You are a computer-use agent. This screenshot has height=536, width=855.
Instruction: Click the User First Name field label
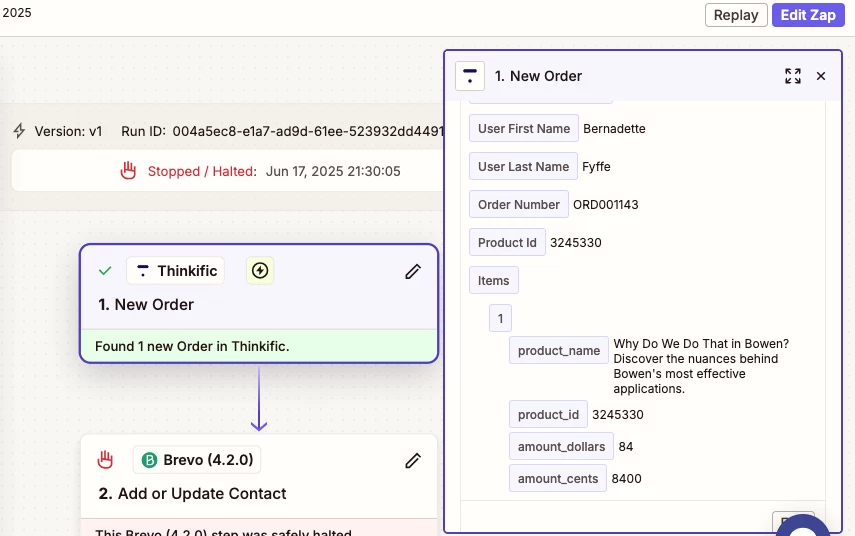point(523,128)
